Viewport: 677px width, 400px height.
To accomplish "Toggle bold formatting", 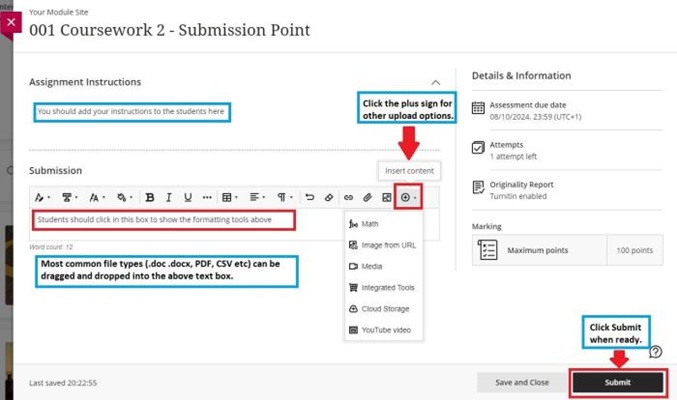I will (150, 197).
